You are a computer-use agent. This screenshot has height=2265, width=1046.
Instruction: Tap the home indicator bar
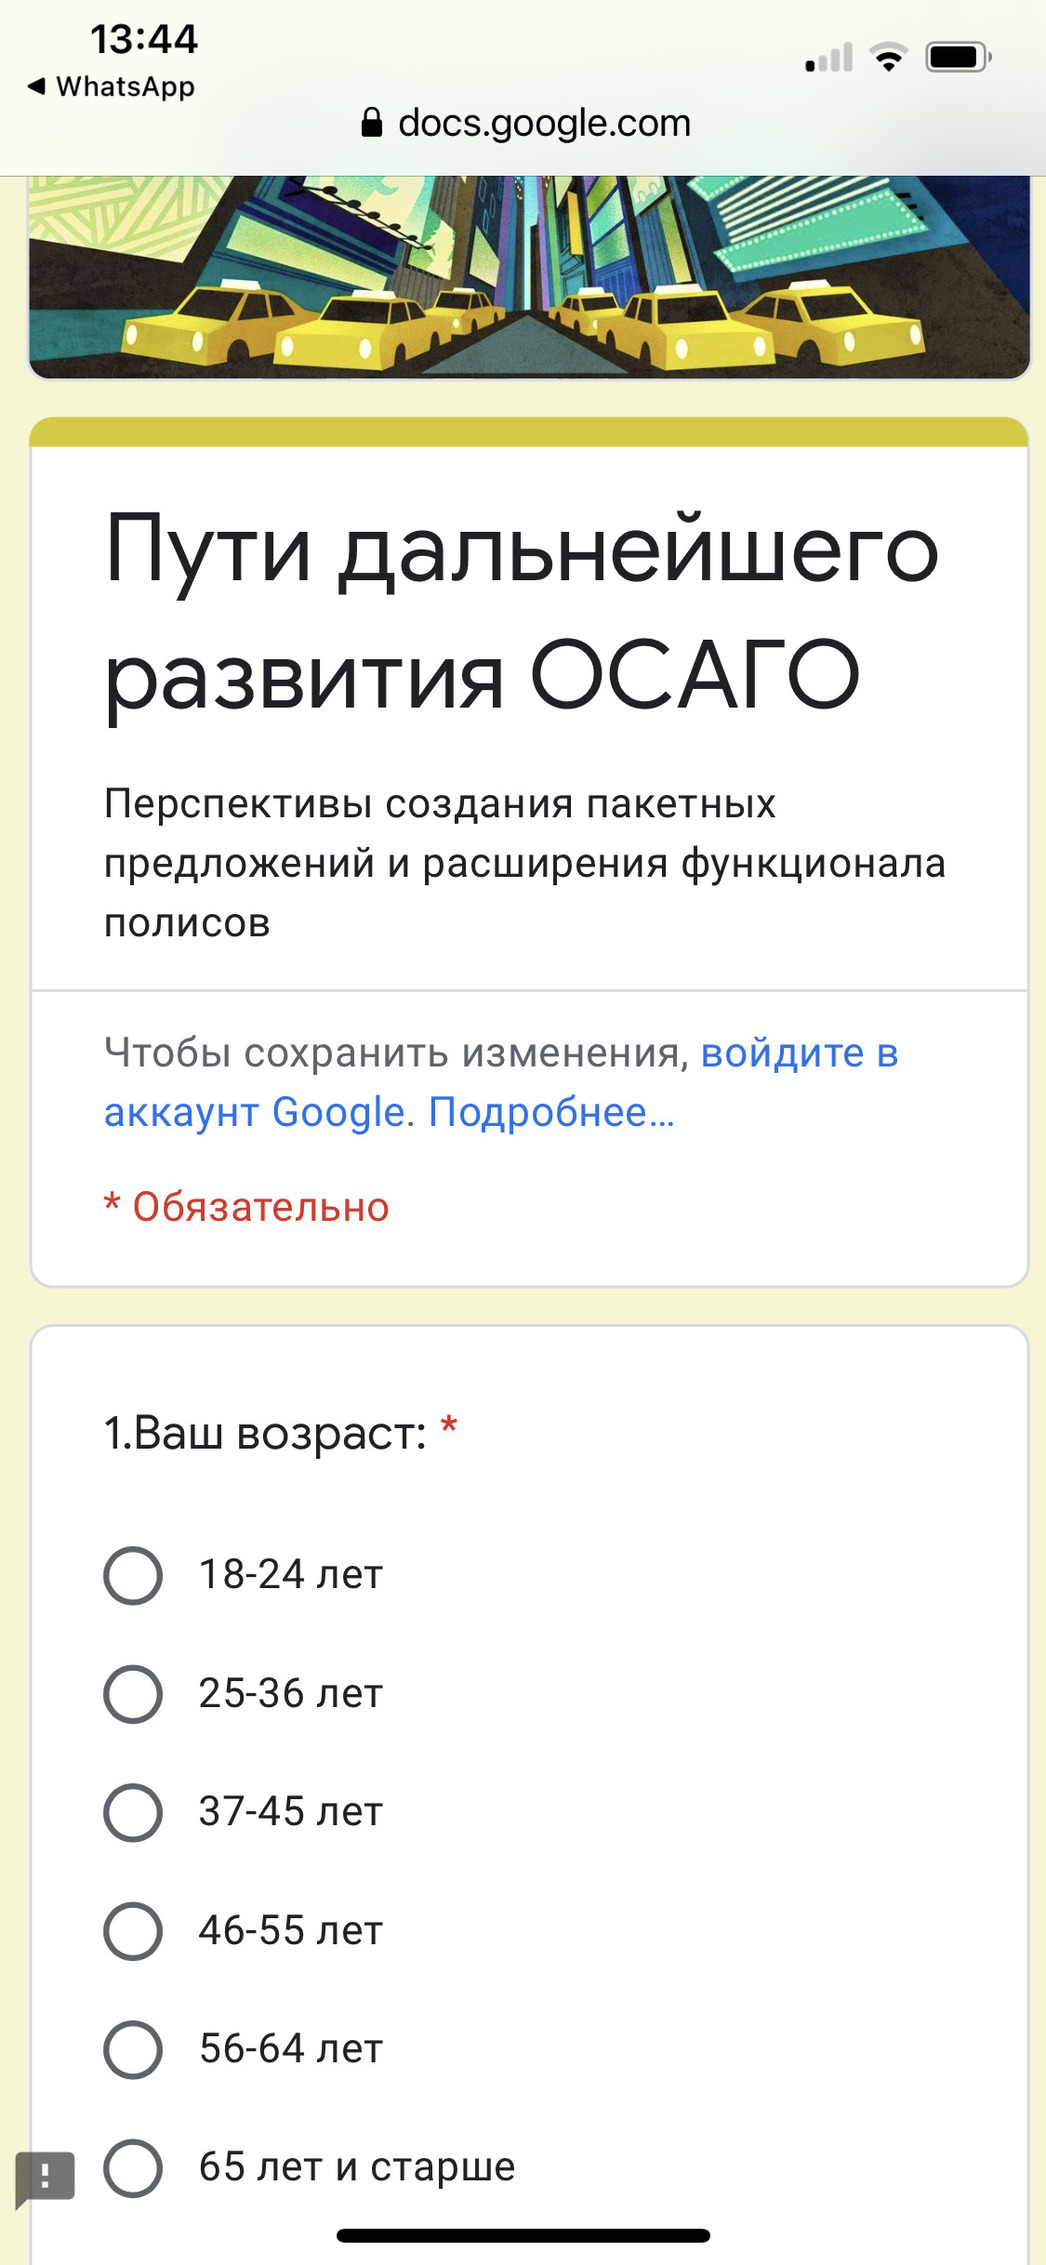(523, 2236)
